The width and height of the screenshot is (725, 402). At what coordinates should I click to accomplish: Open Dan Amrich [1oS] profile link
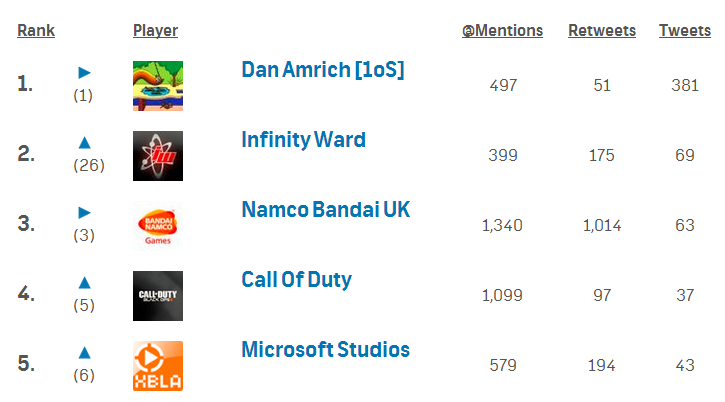point(322,70)
